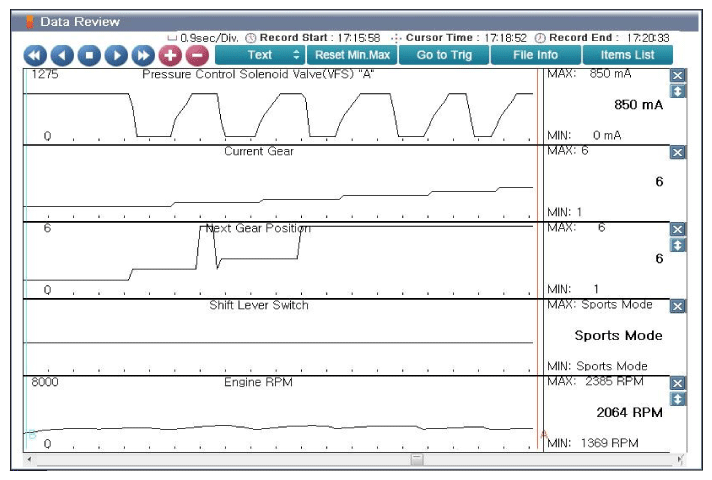Toggle scale arrows for Next Gear Position graph

coord(677,245)
